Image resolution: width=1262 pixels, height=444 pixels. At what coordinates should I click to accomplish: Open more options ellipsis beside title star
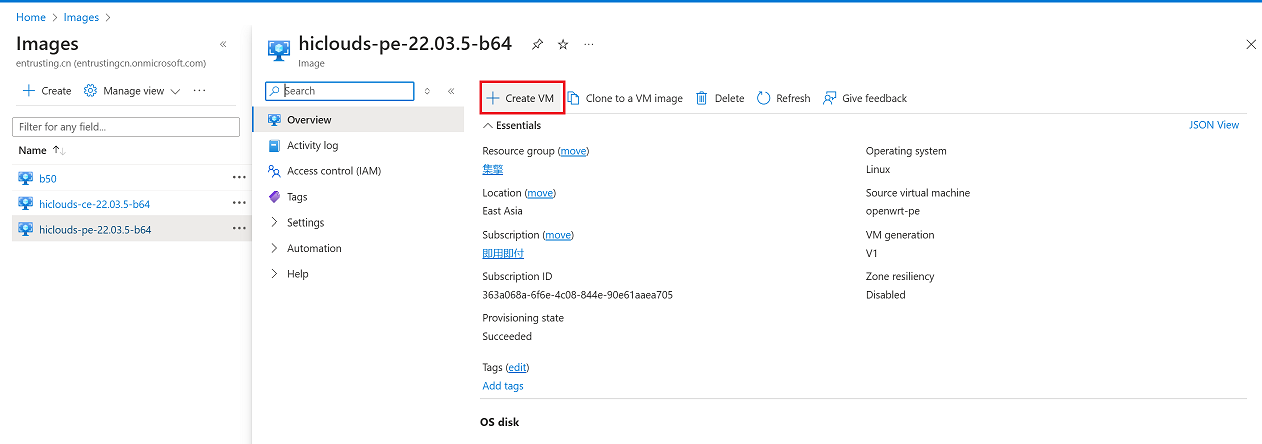[588, 45]
